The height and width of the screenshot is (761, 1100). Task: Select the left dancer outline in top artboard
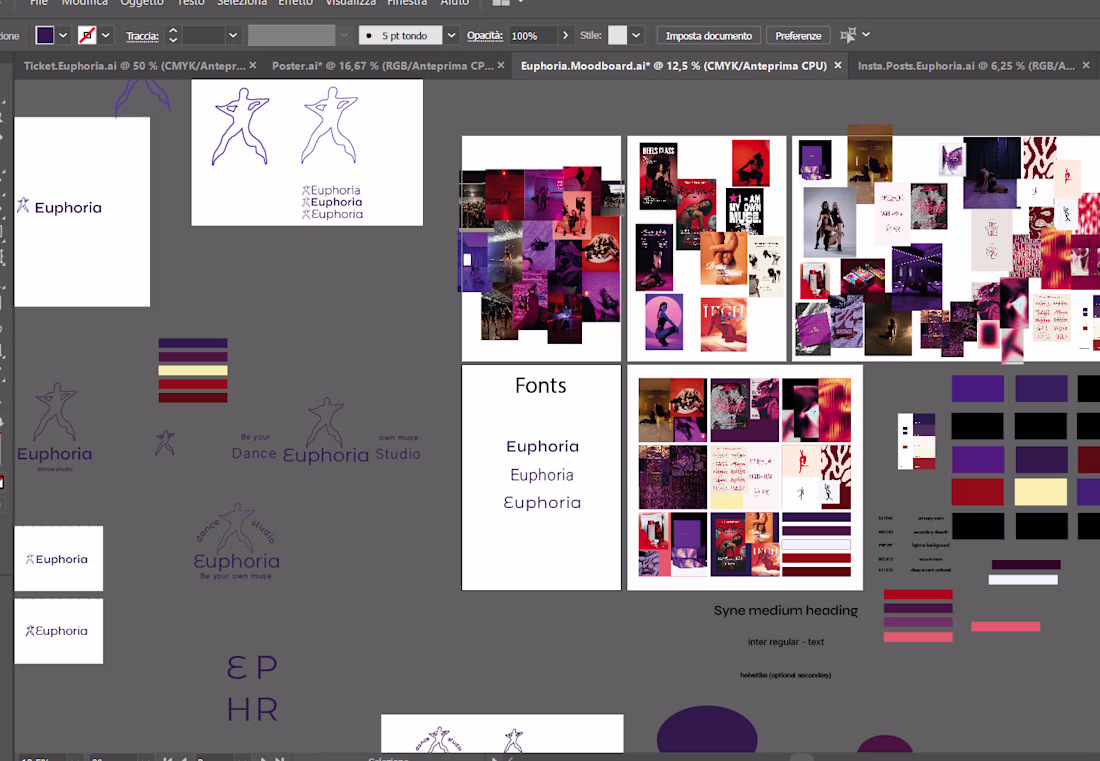[x=241, y=126]
